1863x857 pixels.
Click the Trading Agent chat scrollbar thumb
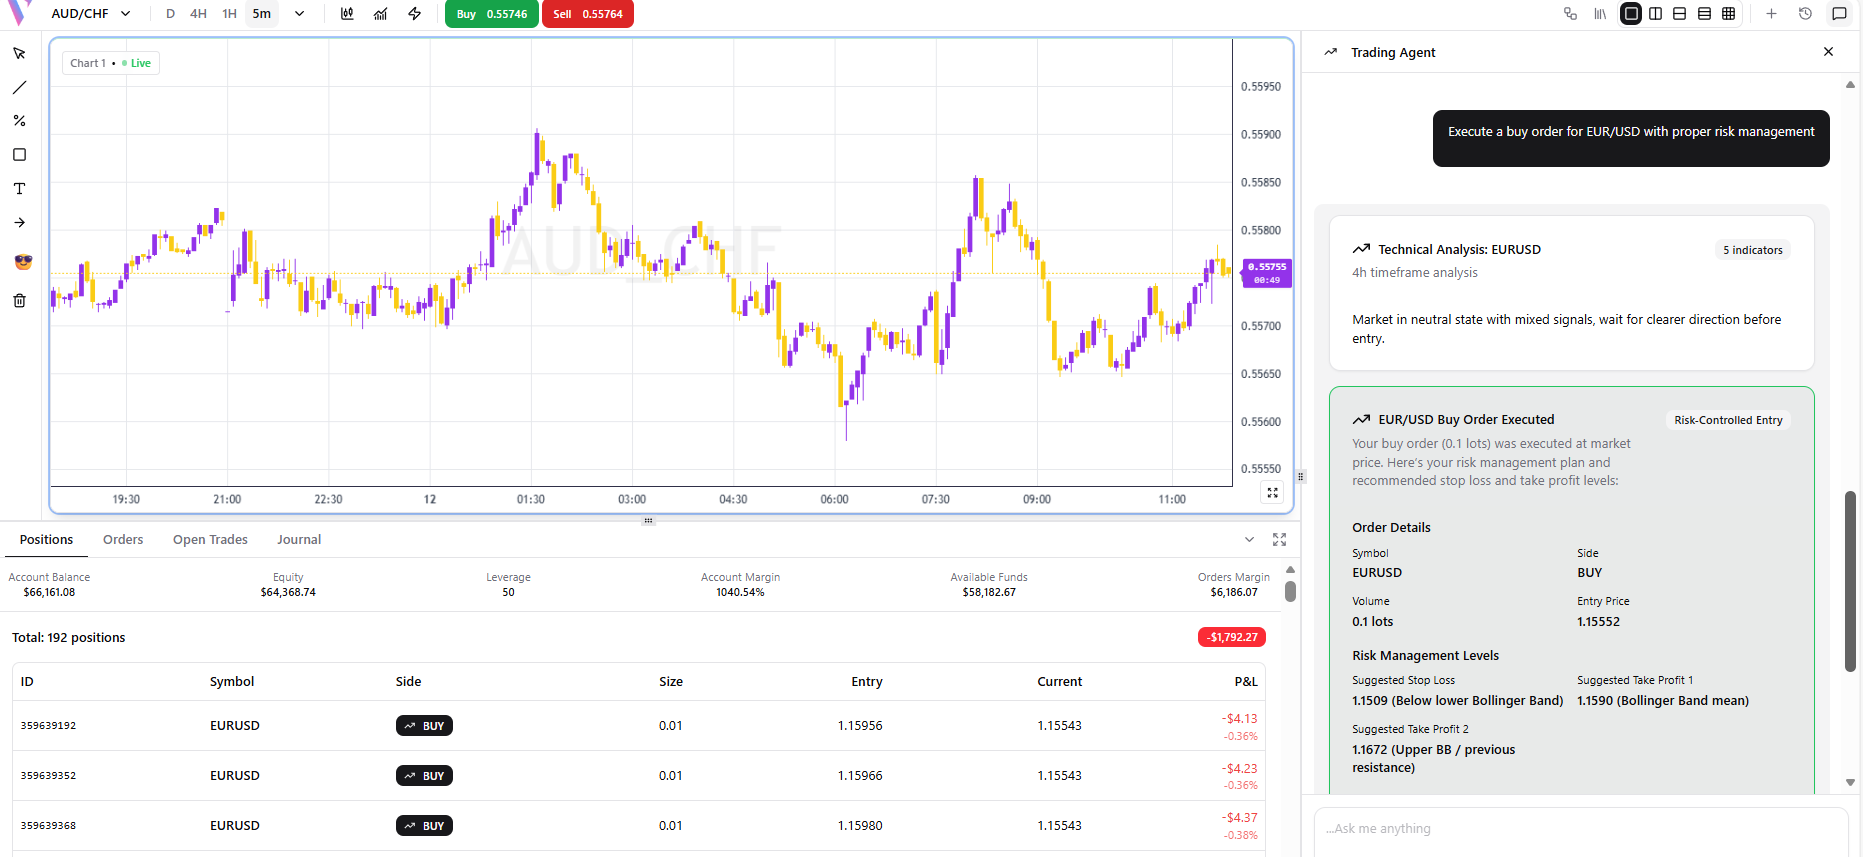[1850, 580]
